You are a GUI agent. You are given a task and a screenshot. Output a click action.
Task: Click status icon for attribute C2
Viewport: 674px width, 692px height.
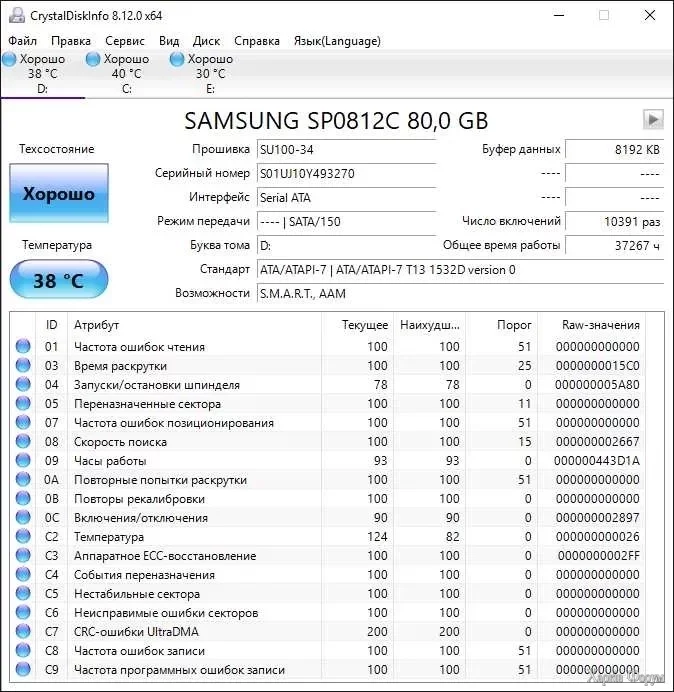click(x=23, y=536)
